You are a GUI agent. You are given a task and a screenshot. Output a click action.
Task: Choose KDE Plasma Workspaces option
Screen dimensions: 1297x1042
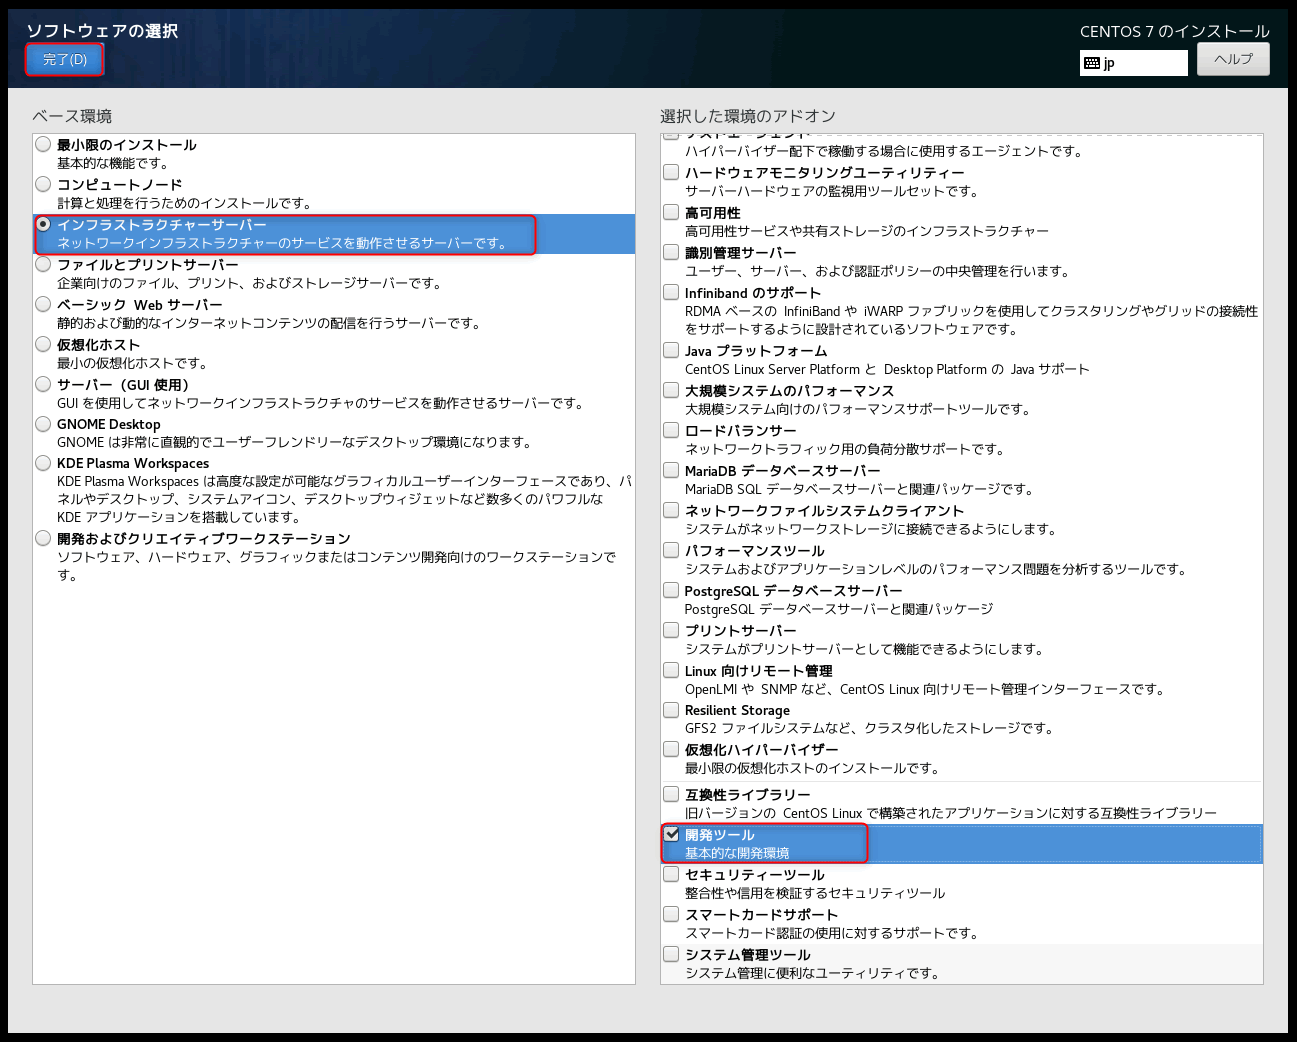43,463
